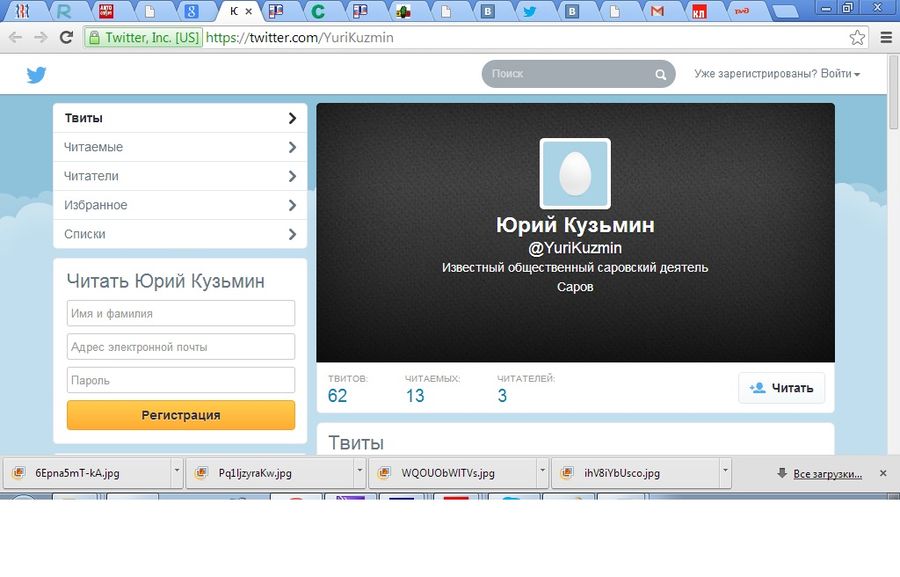Image resolution: width=900 pixels, height=577 pixels.
Task: Click the search magnifier icon
Action: click(660, 75)
